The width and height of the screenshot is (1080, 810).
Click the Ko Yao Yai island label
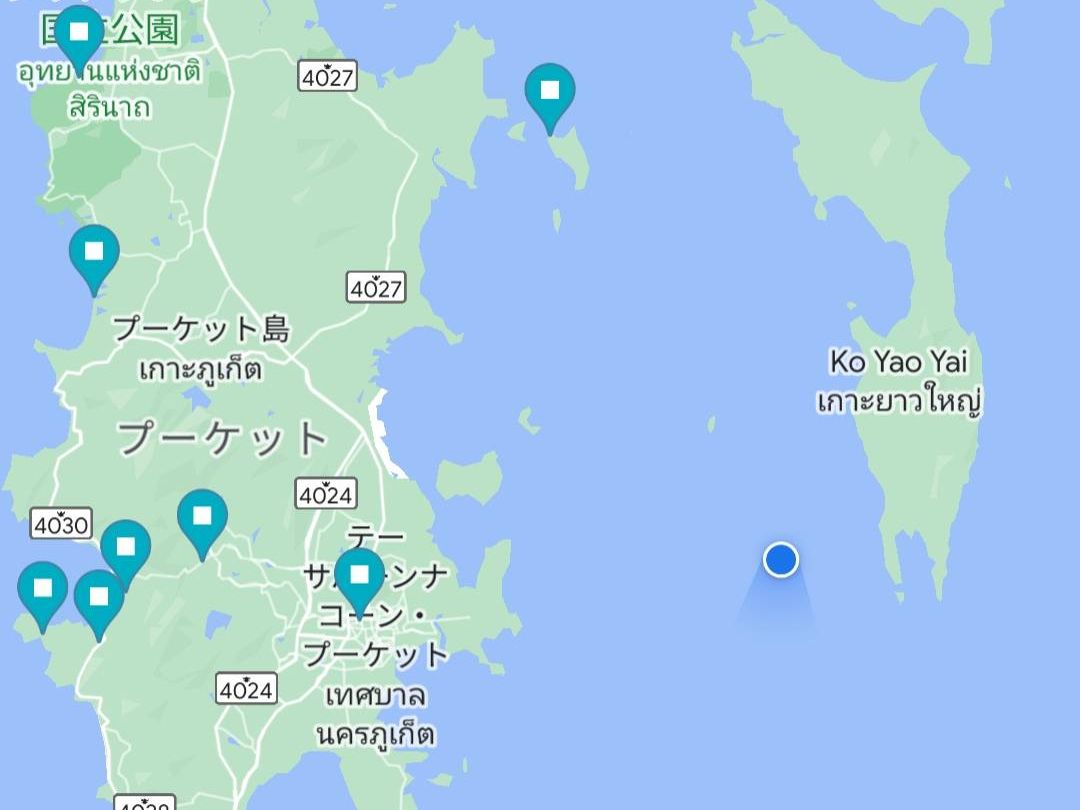[899, 362]
